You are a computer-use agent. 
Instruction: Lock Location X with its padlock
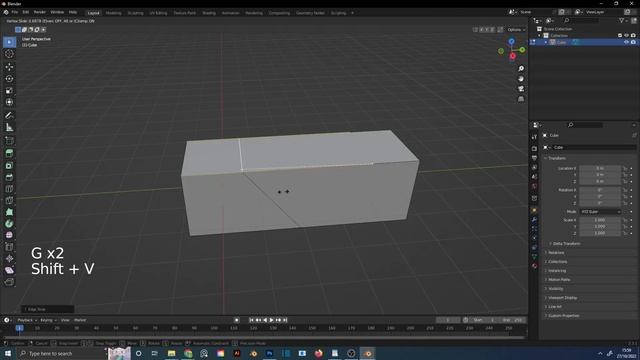coord(625,168)
